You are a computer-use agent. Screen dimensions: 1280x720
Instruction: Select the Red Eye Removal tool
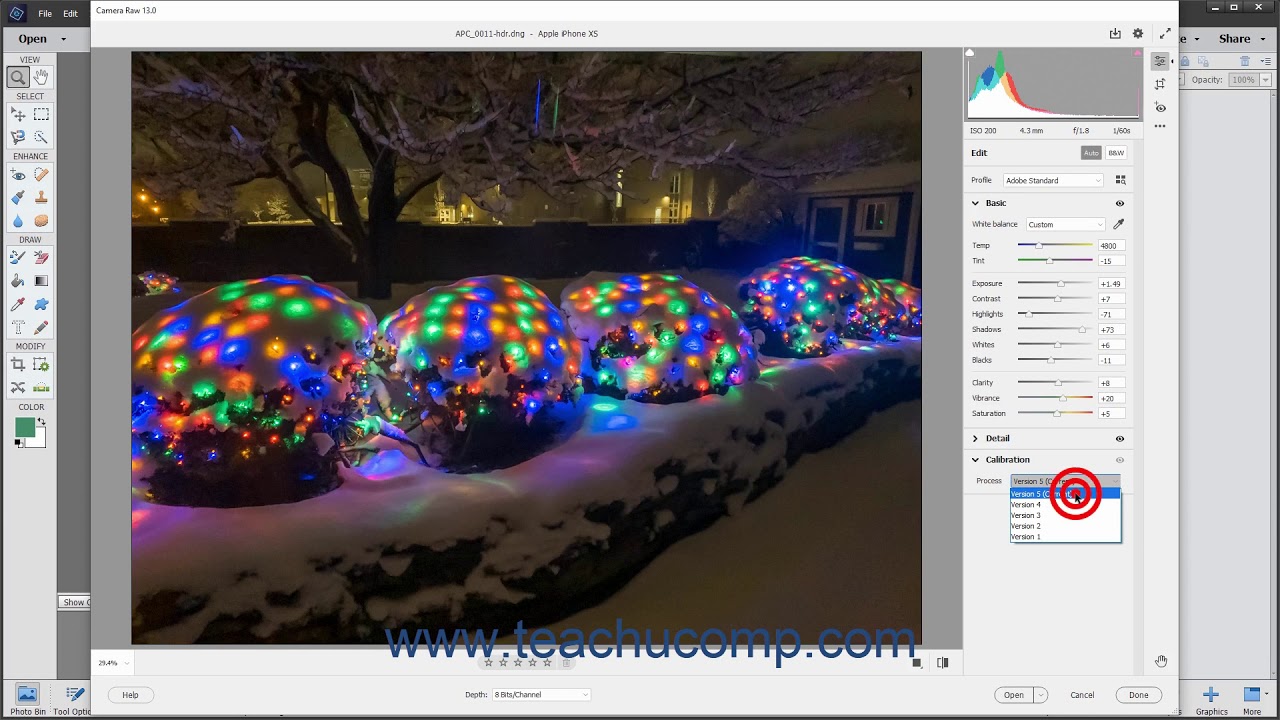18,175
